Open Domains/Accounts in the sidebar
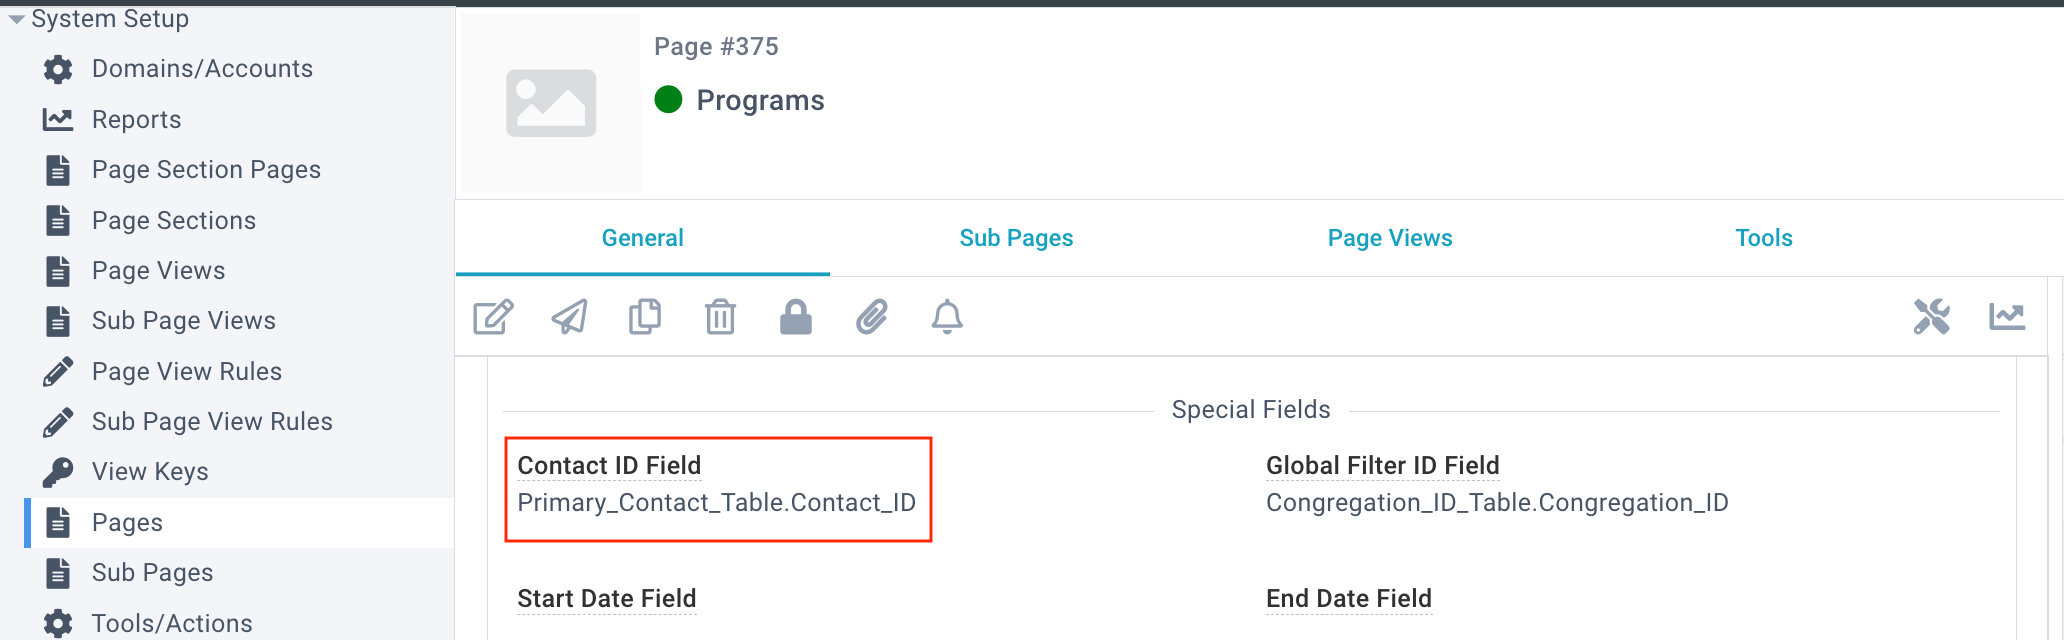2064x640 pixels. pos(202,69)
